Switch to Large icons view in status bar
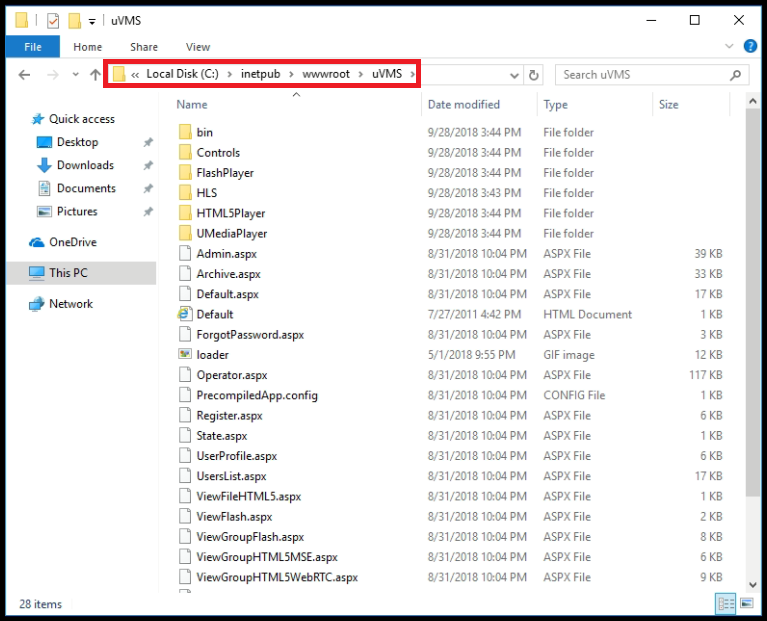Screen dimensions: 767x621 pos(746,603)
